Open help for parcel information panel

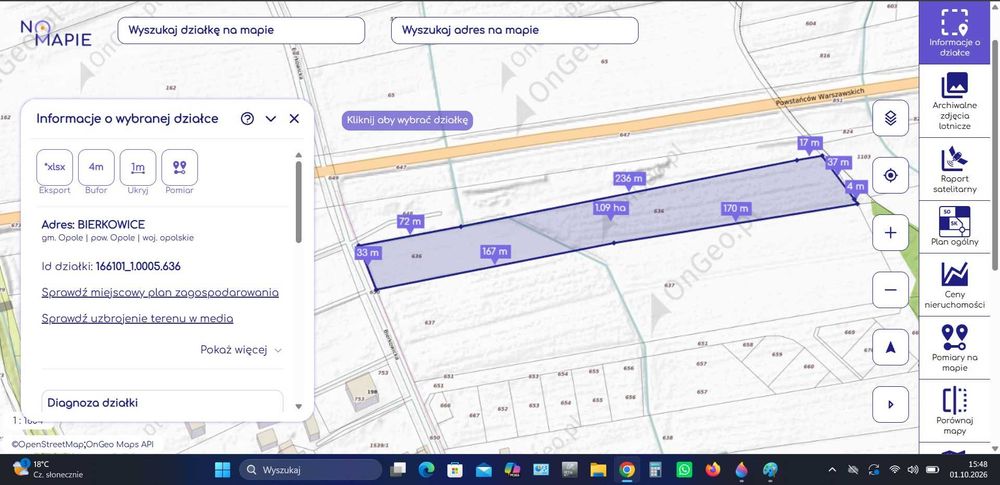point(247,119)
